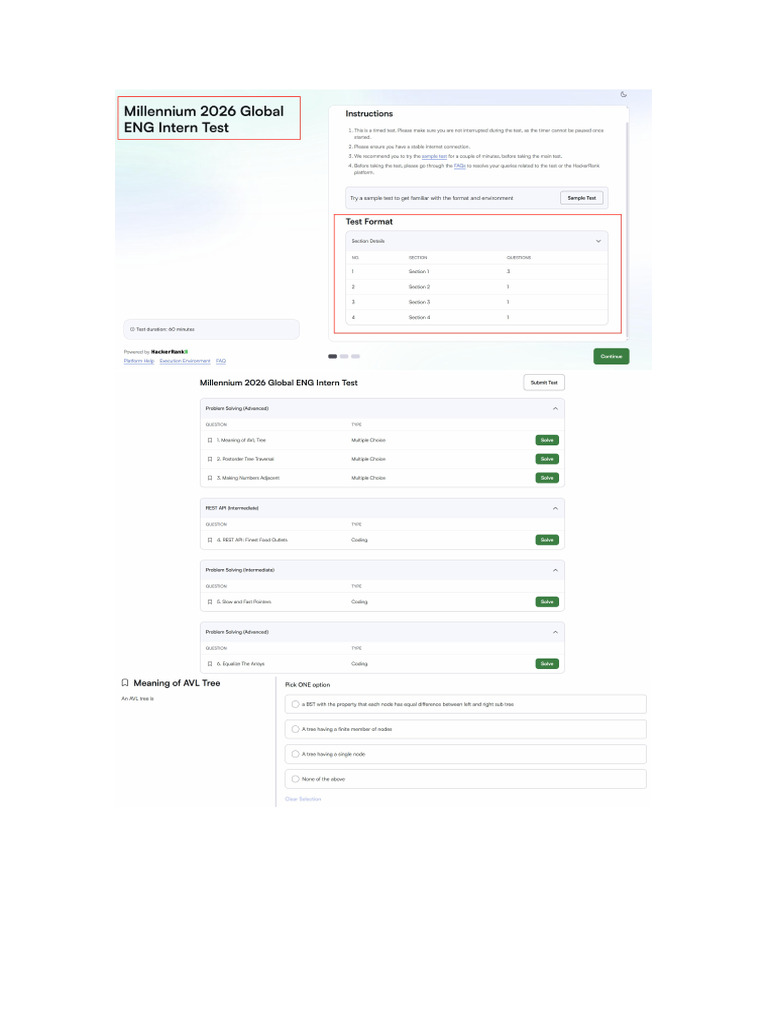Viewport: 768px width, 1024px height.
Task: Click the Clear Selection link
Action: pyautogui.click(x=303, y=799)
